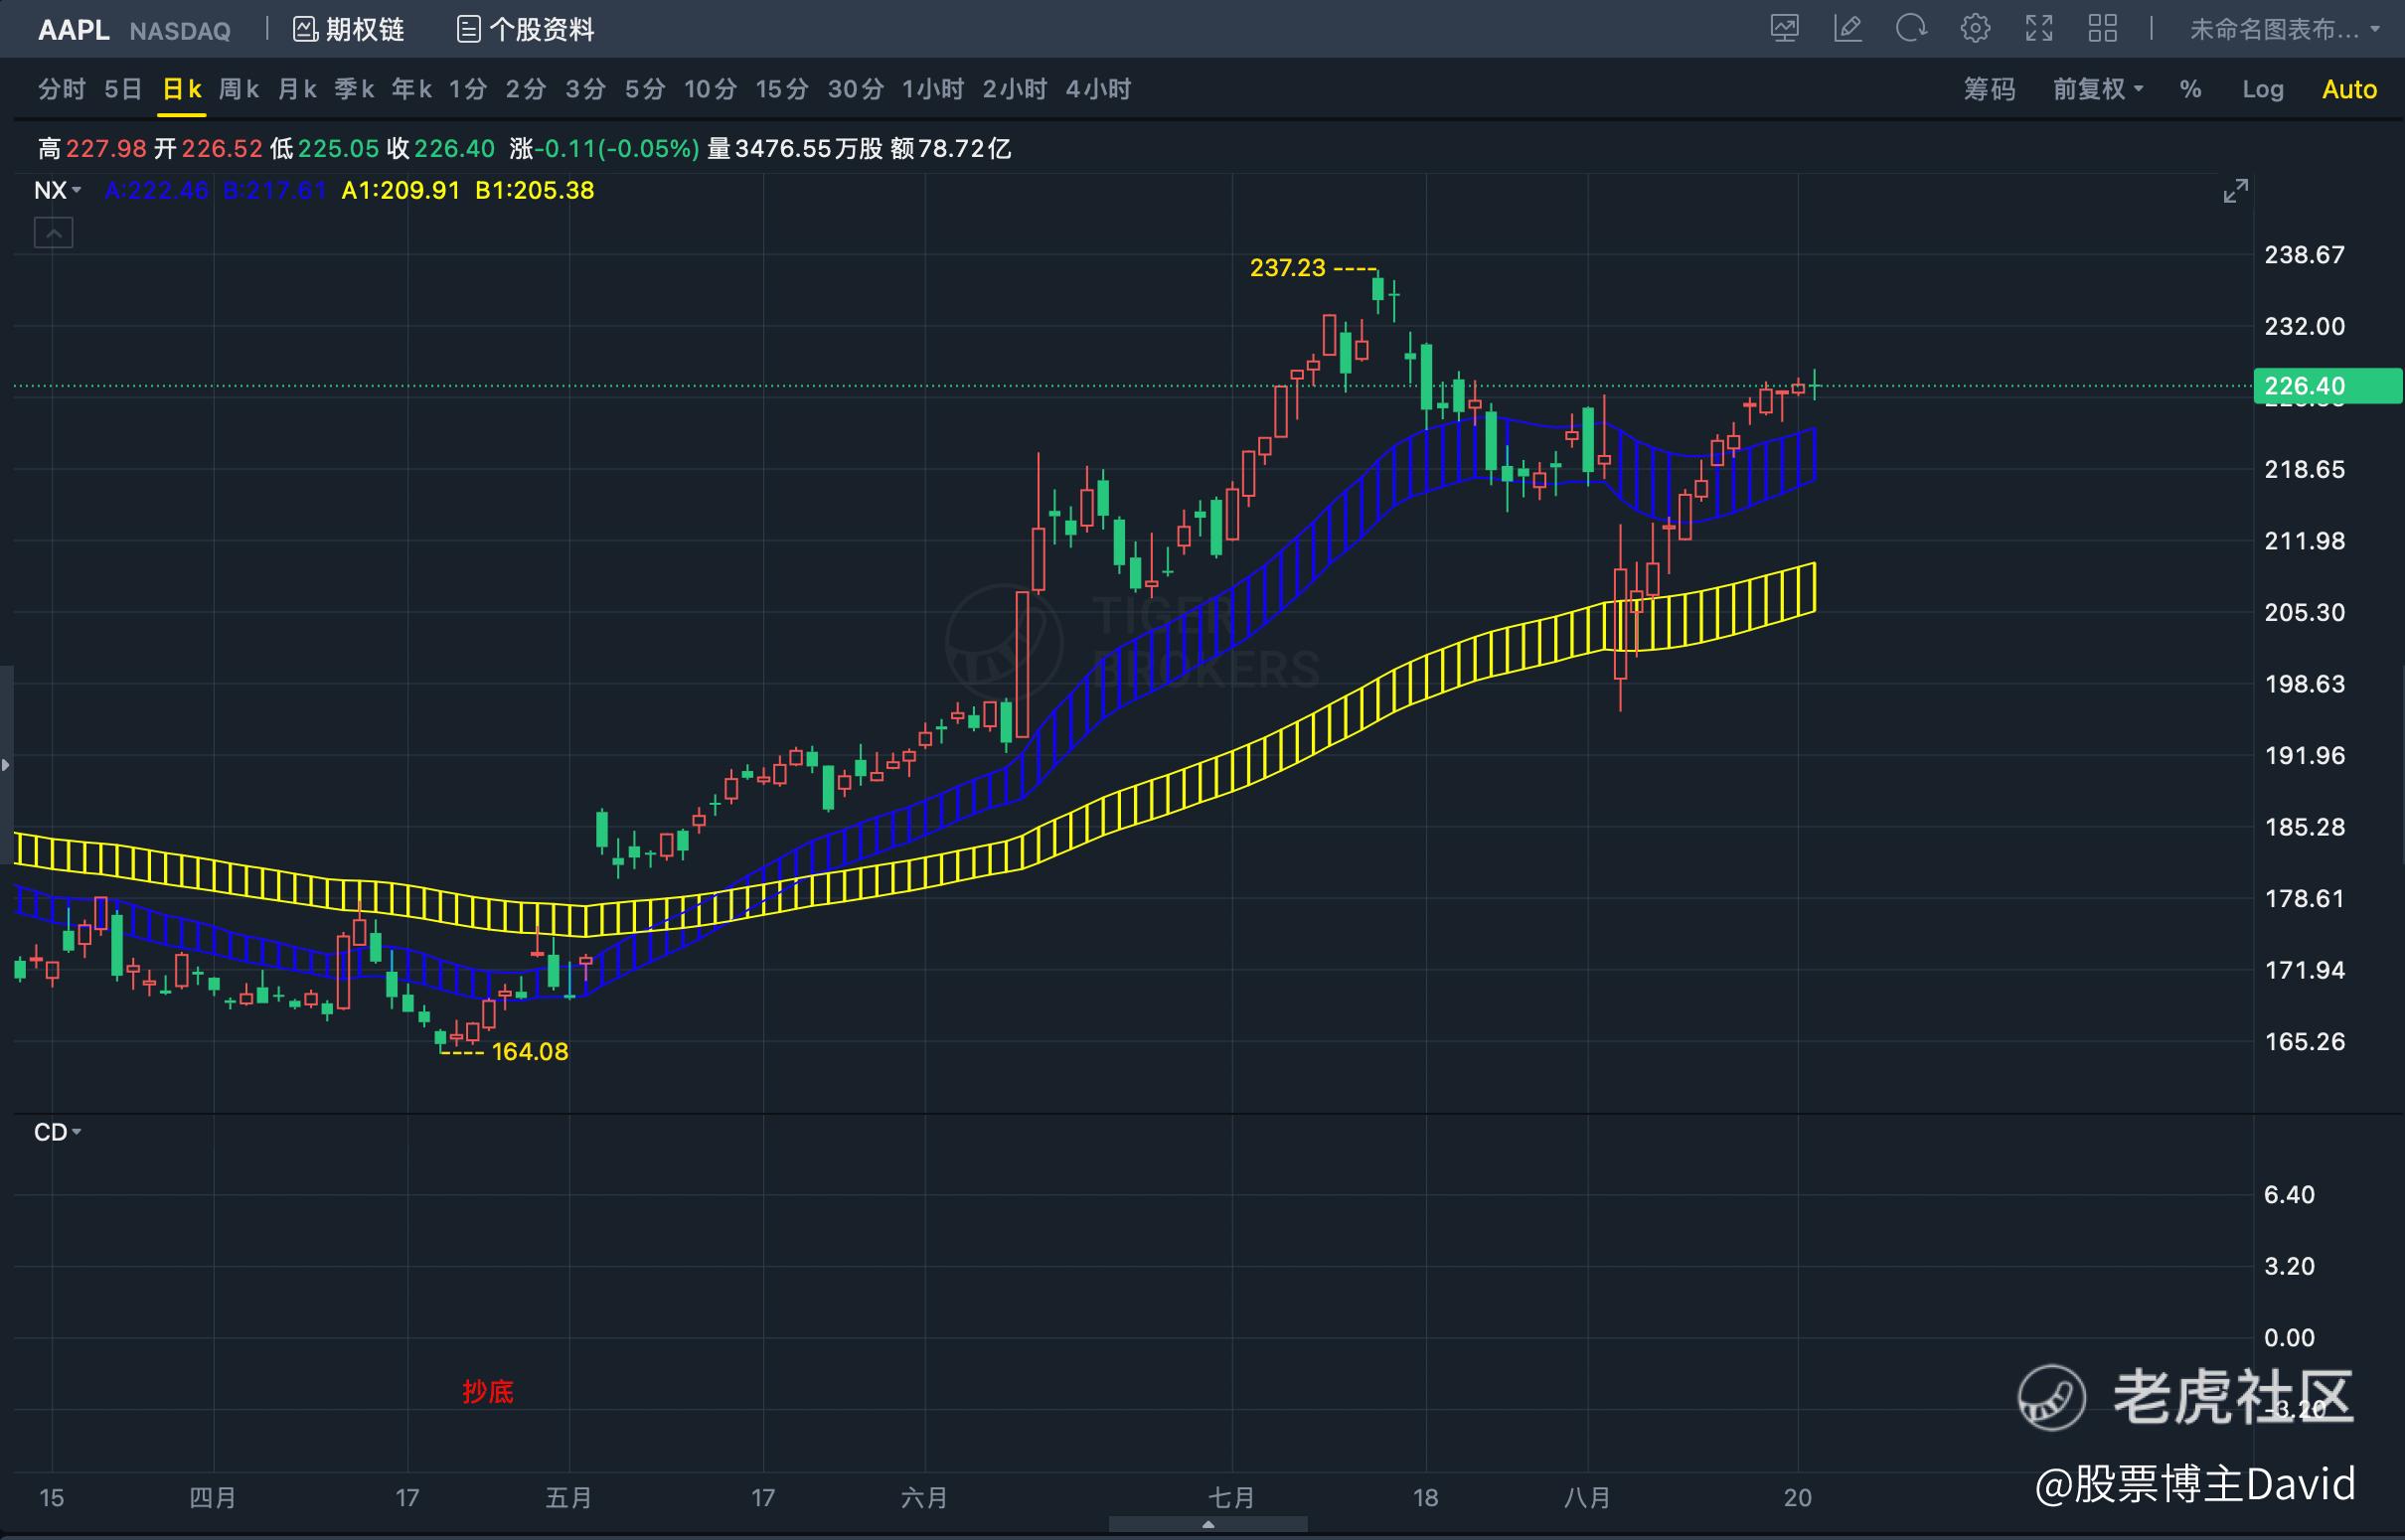Toggle Log scale

[2262, 89]
